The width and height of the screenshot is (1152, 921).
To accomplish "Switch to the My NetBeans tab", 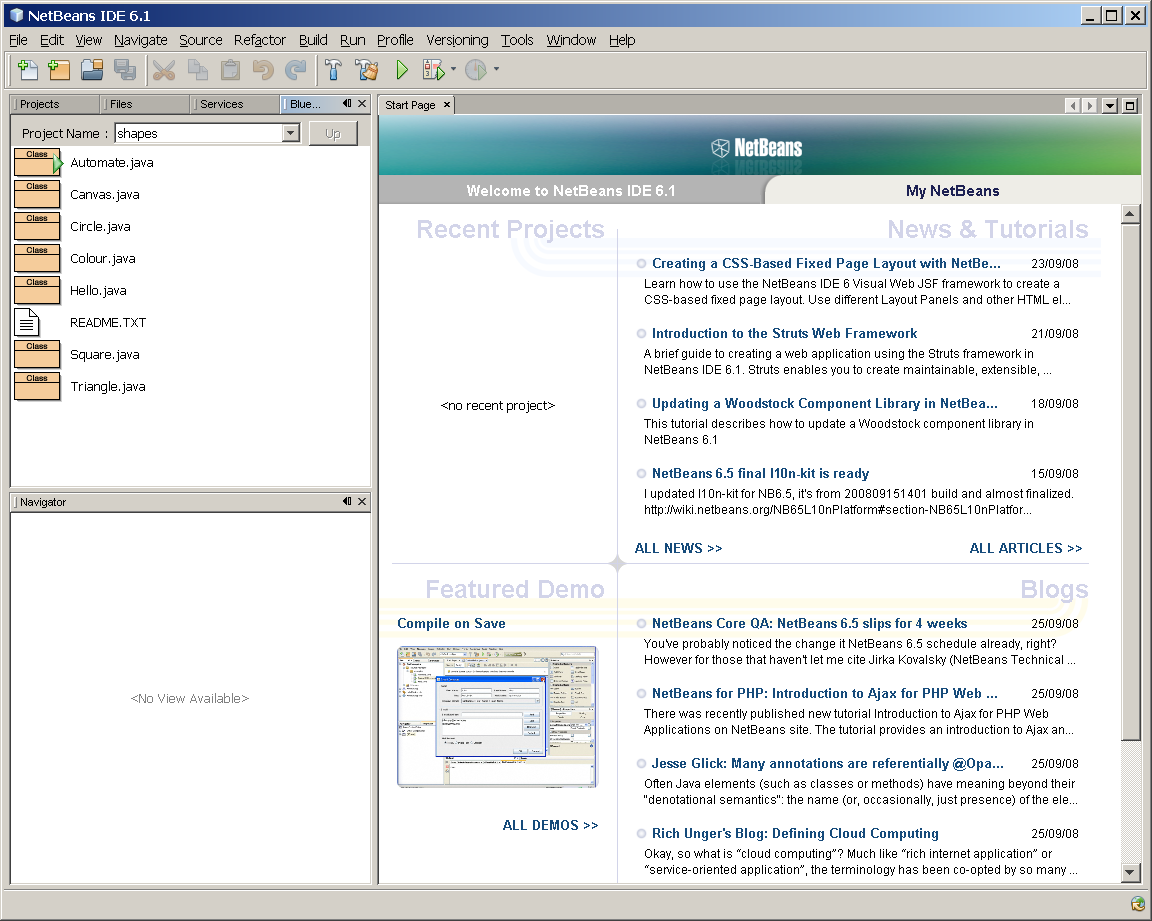I will [952, 191].
